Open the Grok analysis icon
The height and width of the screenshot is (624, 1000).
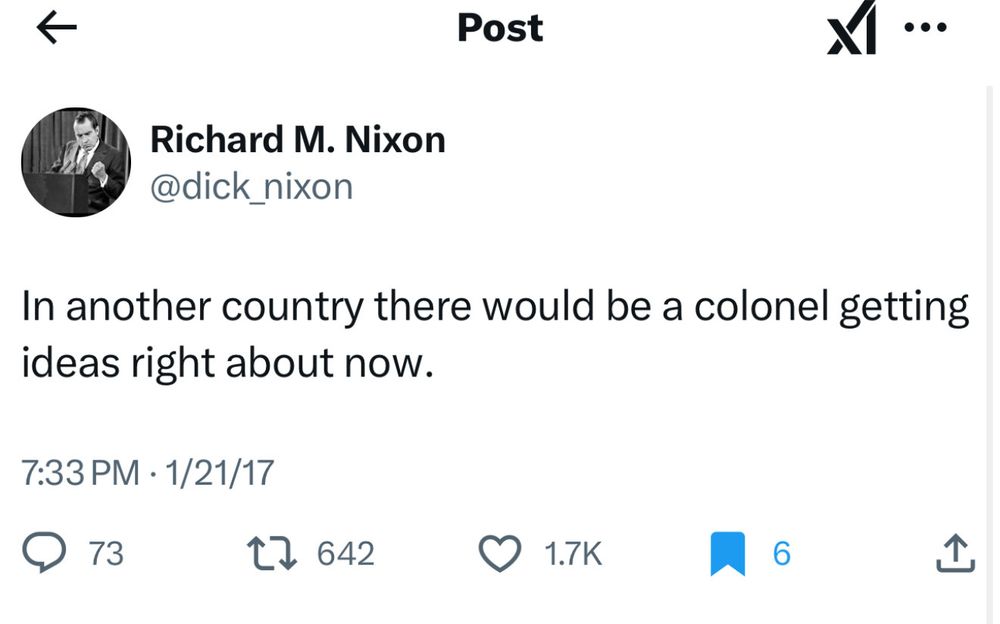(x=851, y=27)
